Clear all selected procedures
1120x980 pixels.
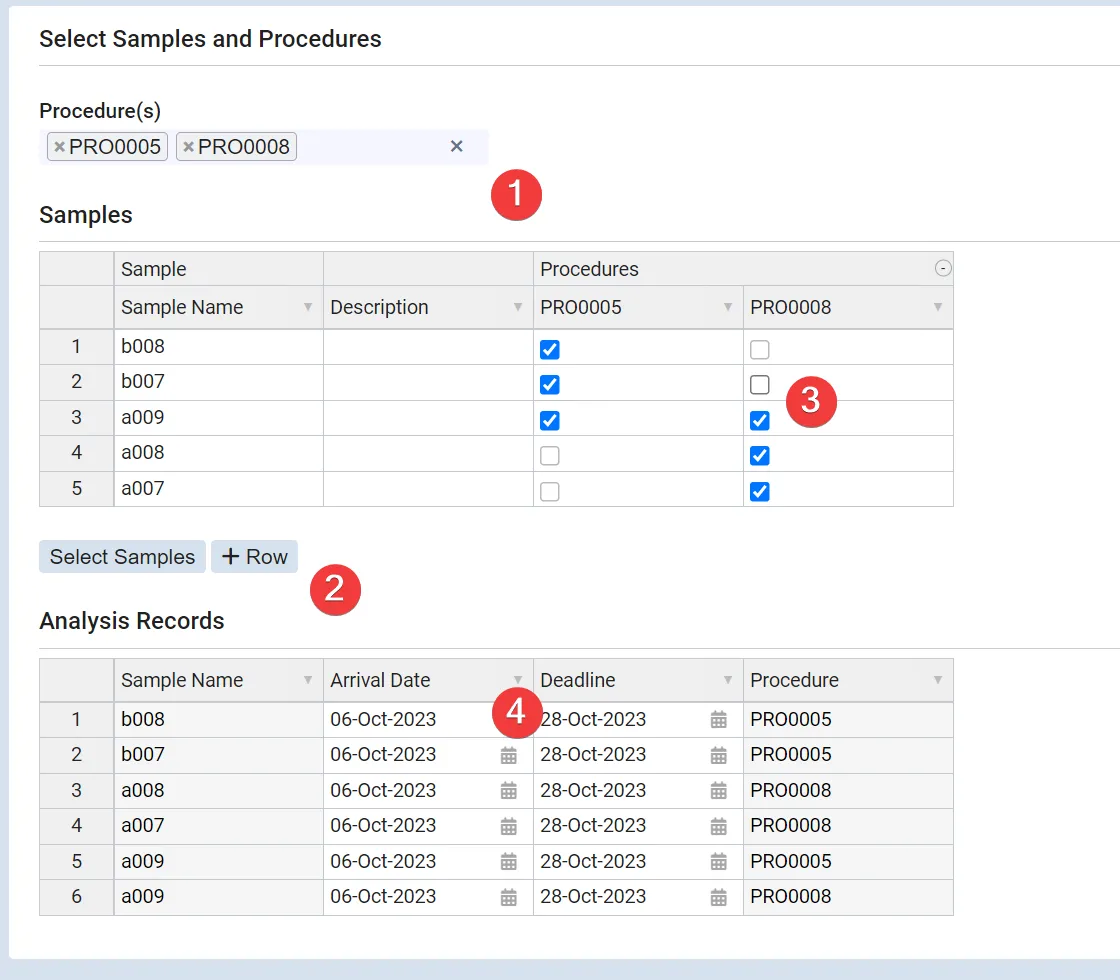click(x=456, y=147)
